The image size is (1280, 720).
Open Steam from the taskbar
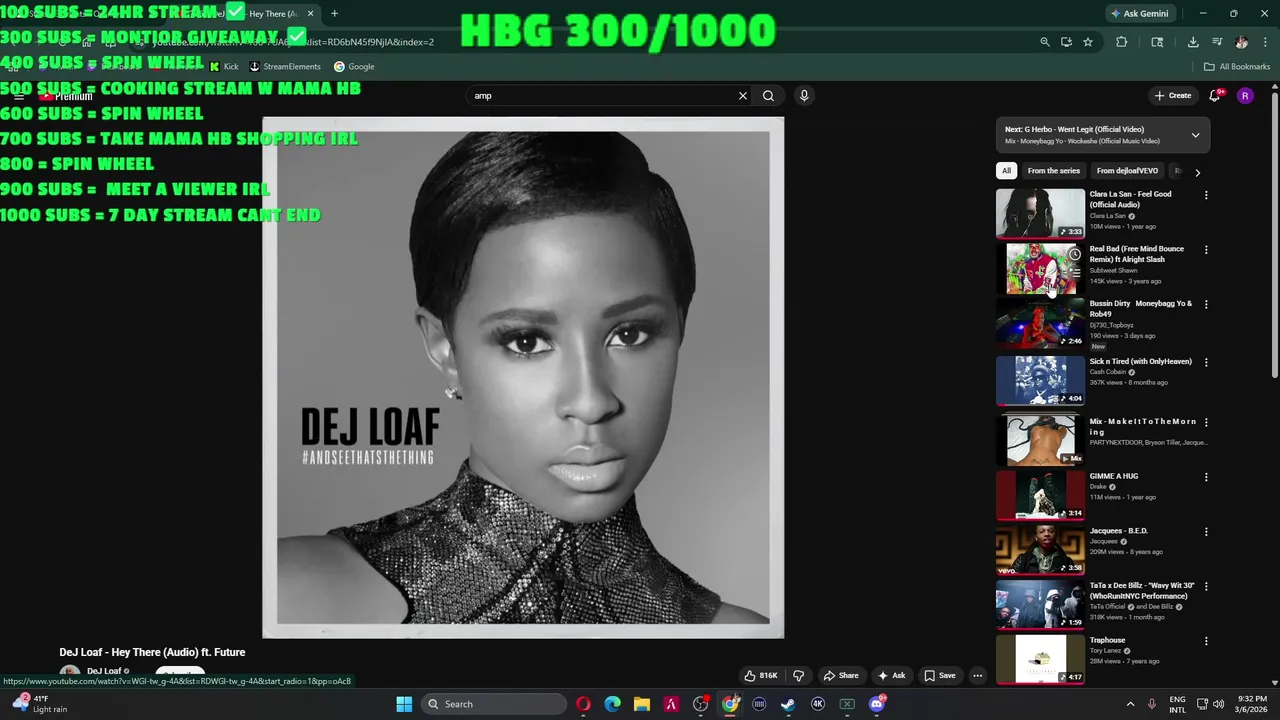[x=788, y=704]
